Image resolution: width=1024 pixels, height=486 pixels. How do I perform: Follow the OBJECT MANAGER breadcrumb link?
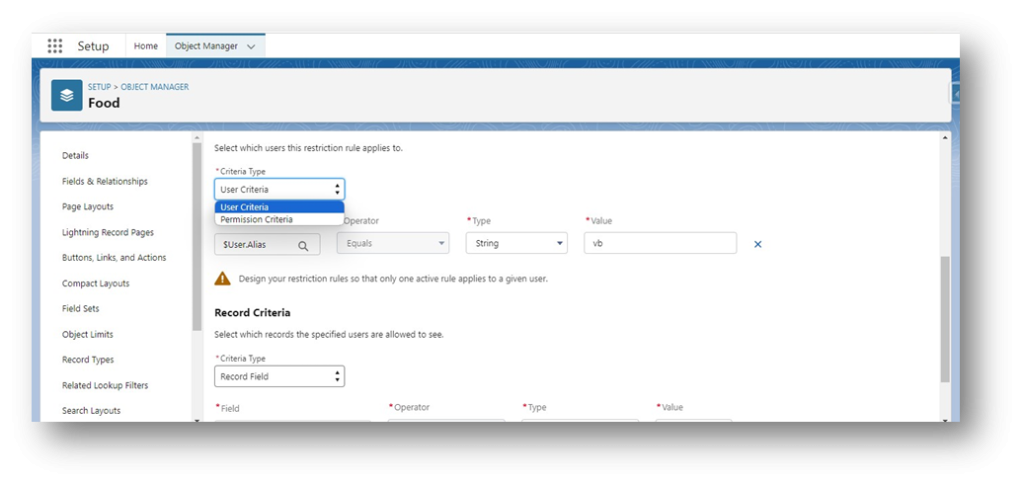[x=155, y=87]
